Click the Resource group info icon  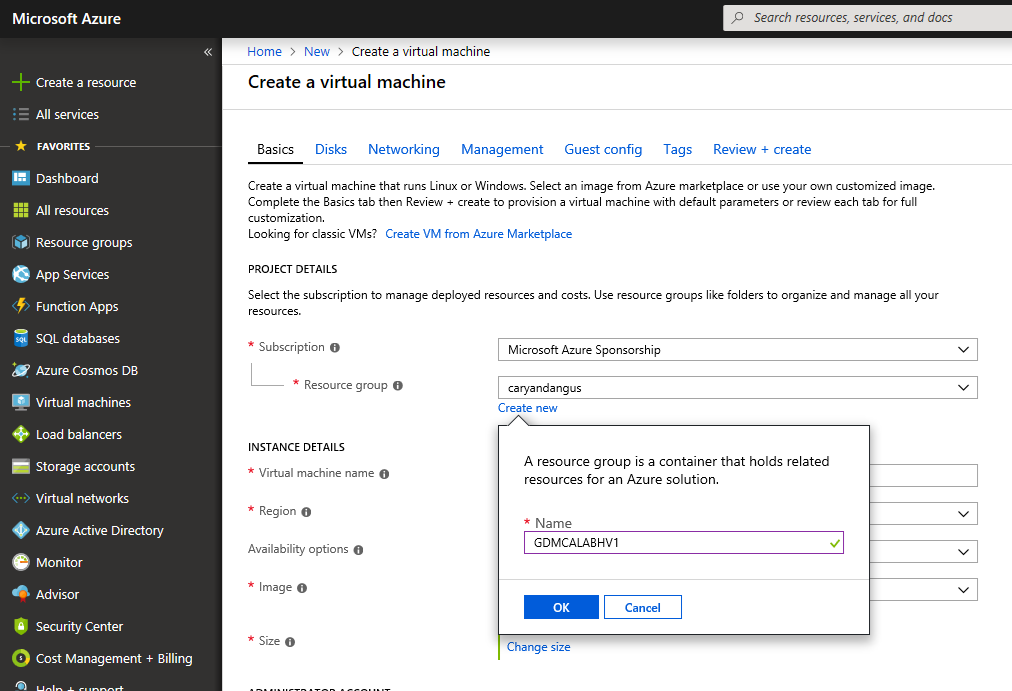click(x=398, y=386)
